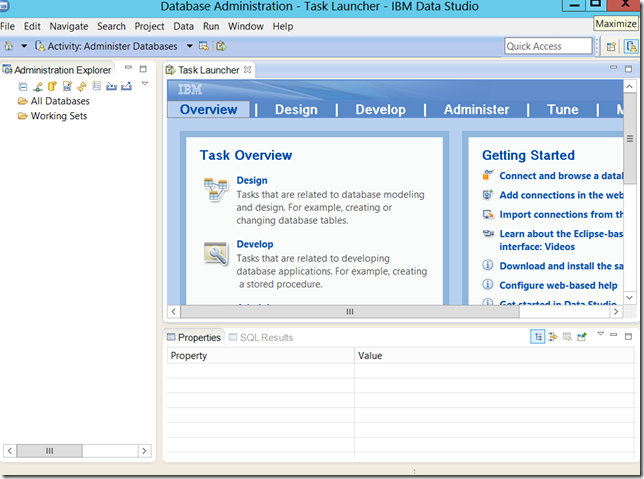This screenshot has height=479, width=644.
Task: Switch to the Design tab in Task Launcher
Action: coord(296,109)
